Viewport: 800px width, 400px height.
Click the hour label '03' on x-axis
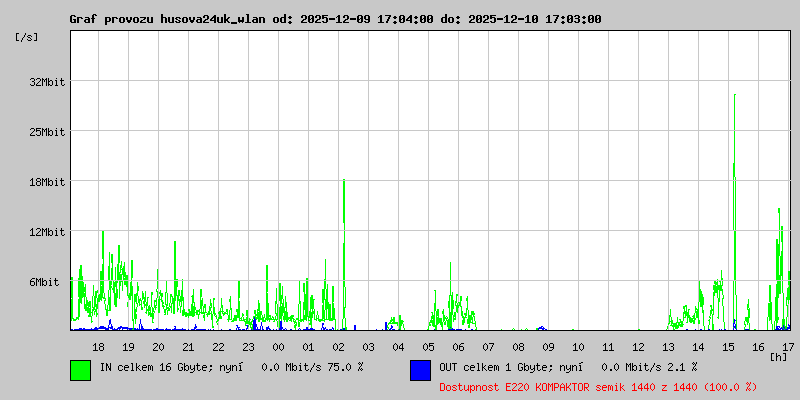[x=368, y=347]
